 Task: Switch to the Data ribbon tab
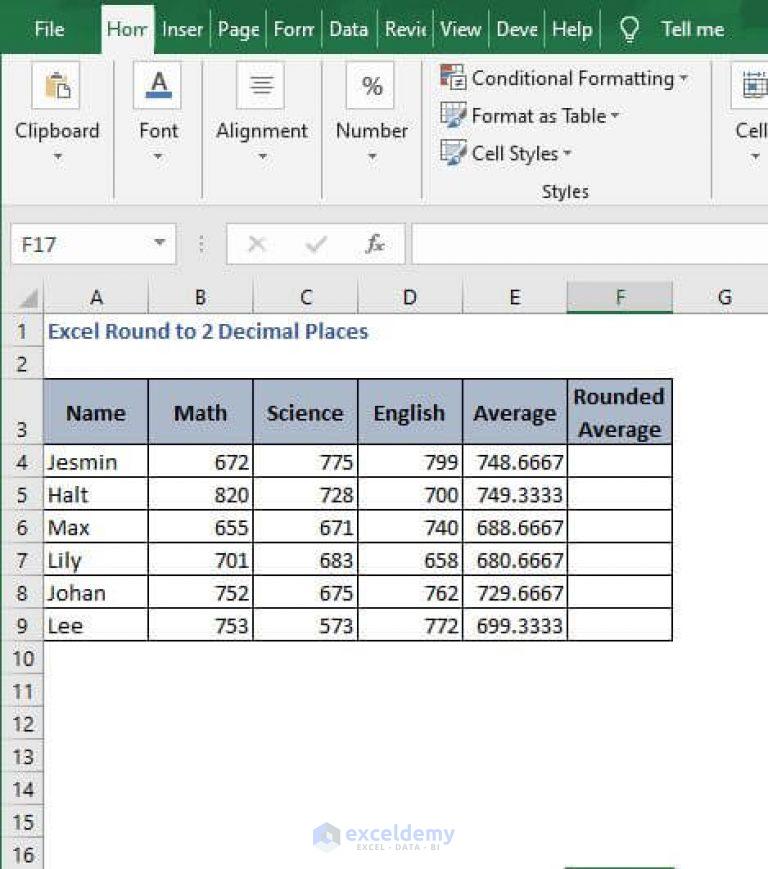point(349,29)
